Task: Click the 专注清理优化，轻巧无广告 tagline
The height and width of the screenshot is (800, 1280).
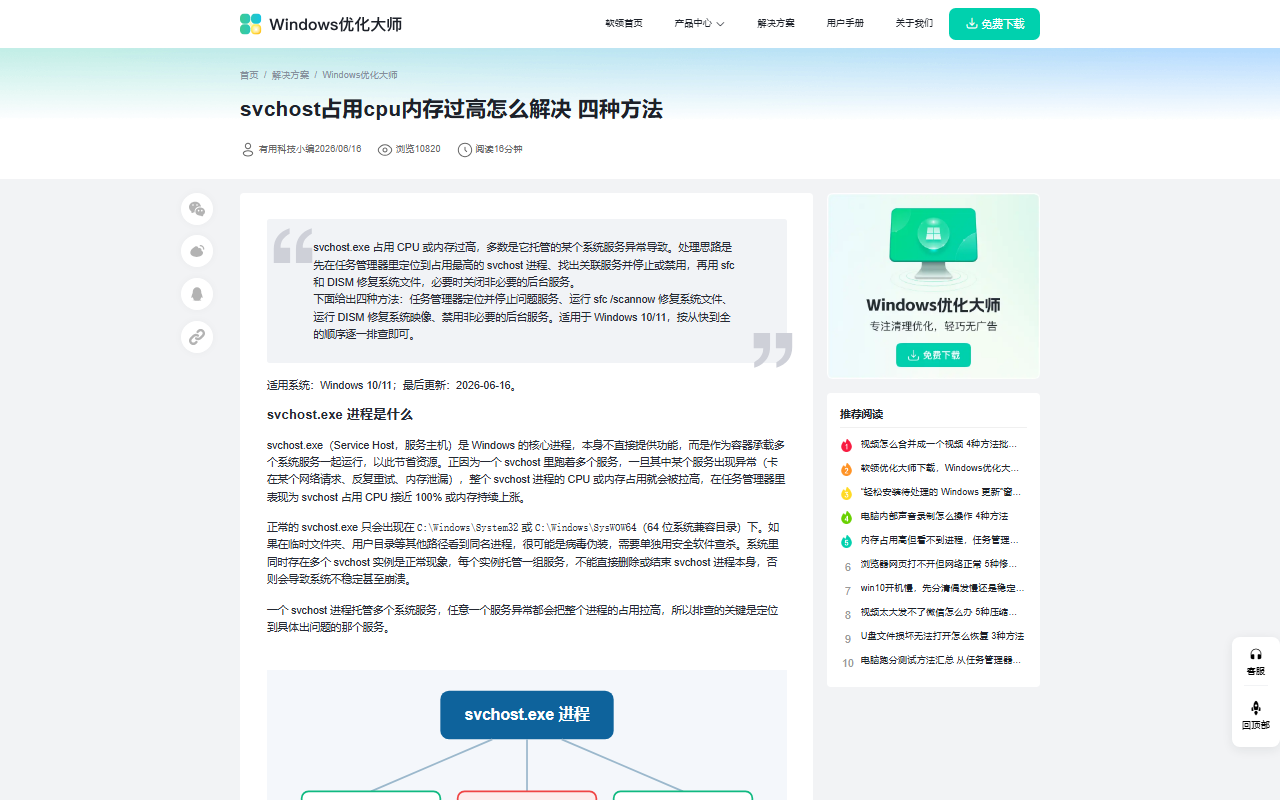Action: coord(933,326)
